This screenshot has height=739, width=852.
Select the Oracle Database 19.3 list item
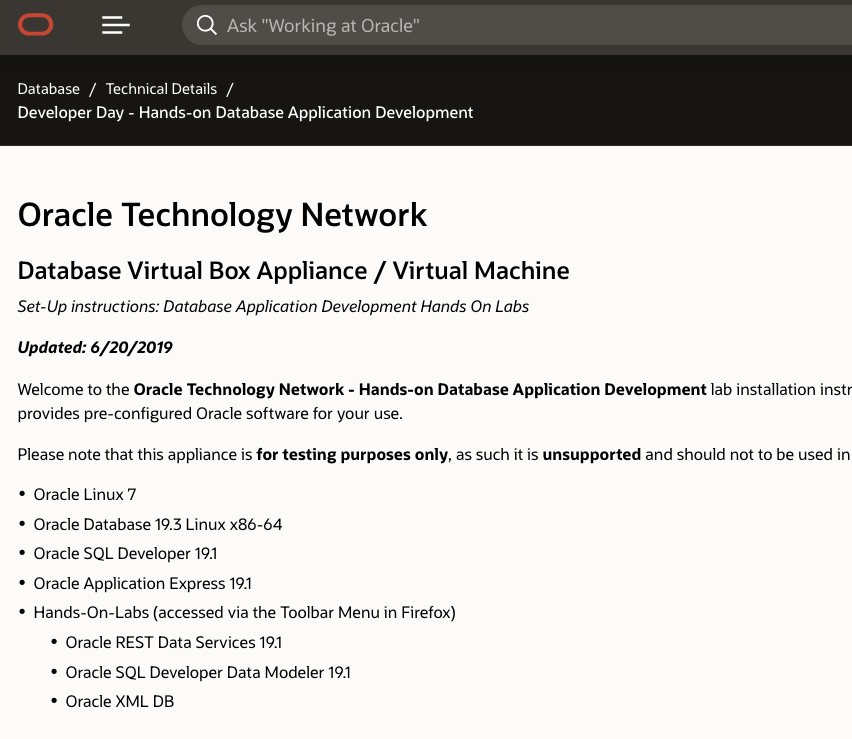point(157,524)
